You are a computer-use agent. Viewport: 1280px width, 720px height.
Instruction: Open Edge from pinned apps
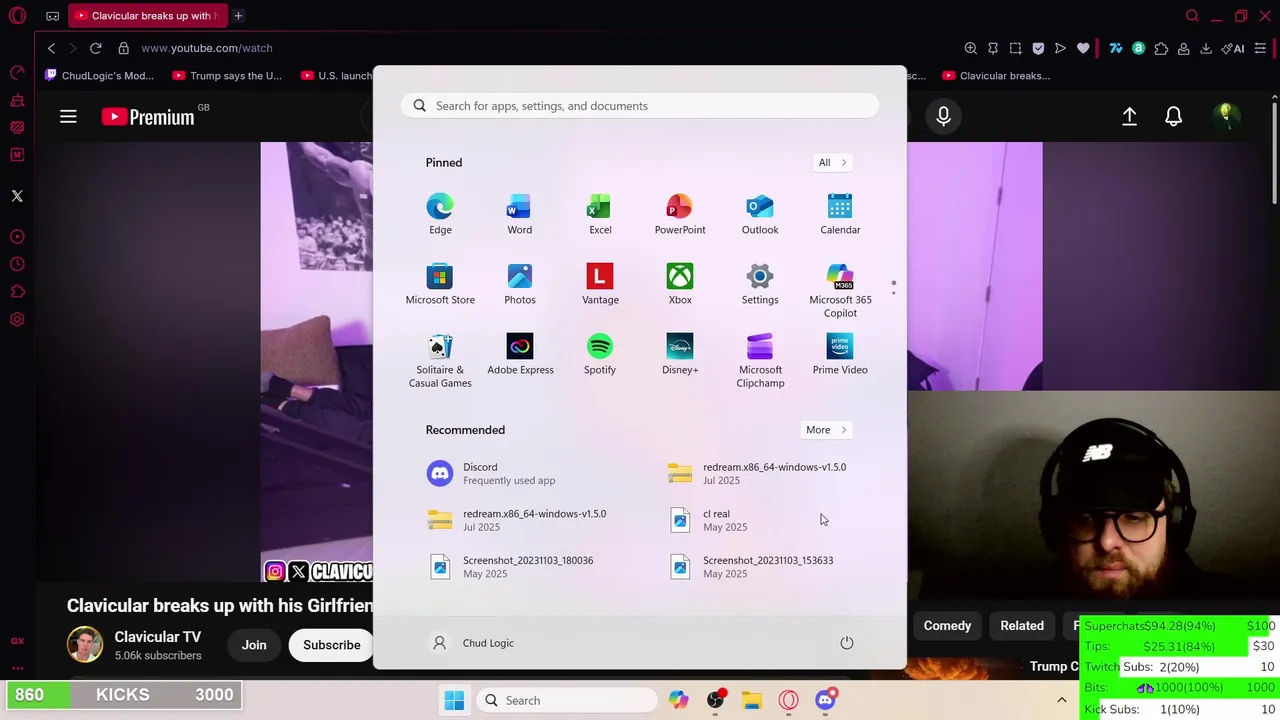click(440, 214)
